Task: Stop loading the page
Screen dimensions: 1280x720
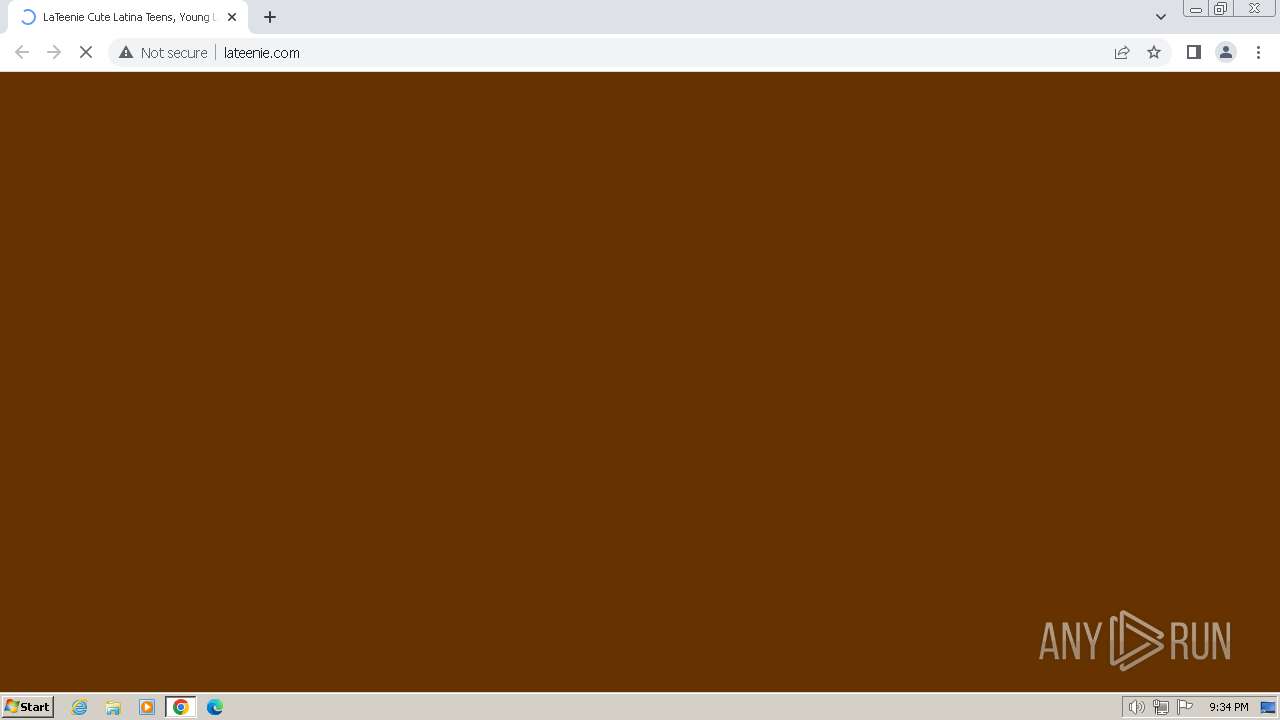Action: click(86, 53)
